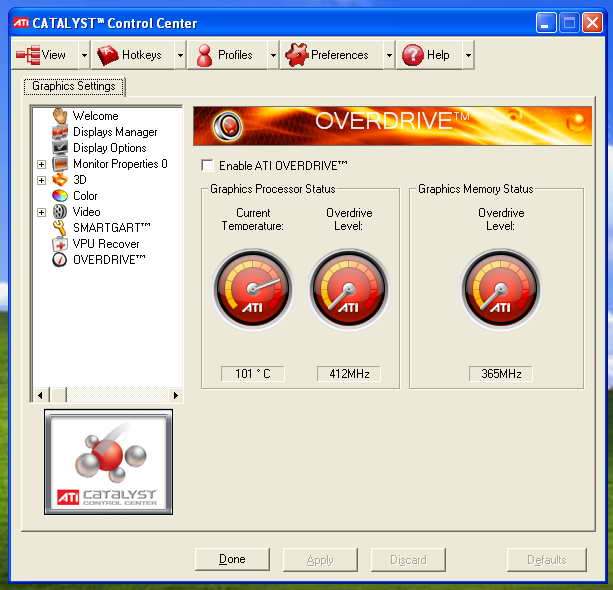This screenshot has height=590, width=613.
Task: Click the 101 °C temperature readout
Action: [x=253, y=373]
